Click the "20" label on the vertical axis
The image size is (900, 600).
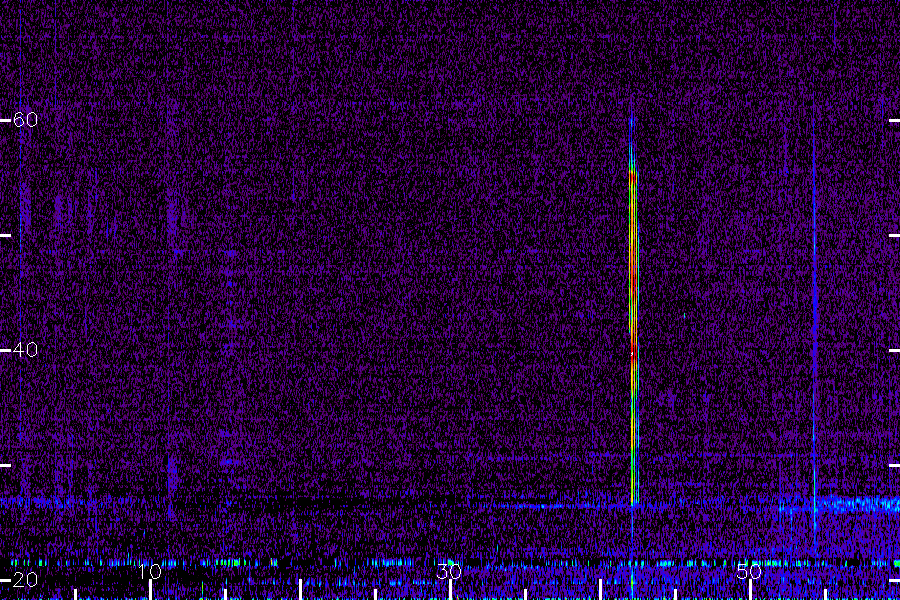25,580
